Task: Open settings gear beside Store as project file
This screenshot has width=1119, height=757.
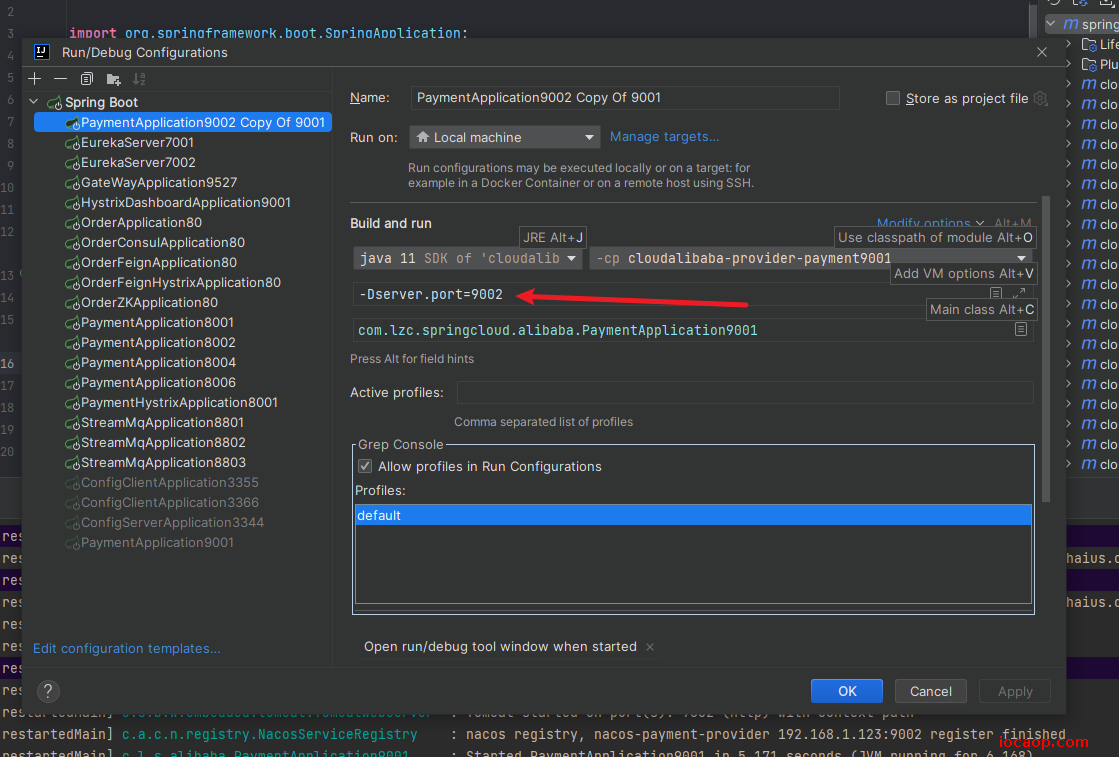Action: (x=1040, y=98)
